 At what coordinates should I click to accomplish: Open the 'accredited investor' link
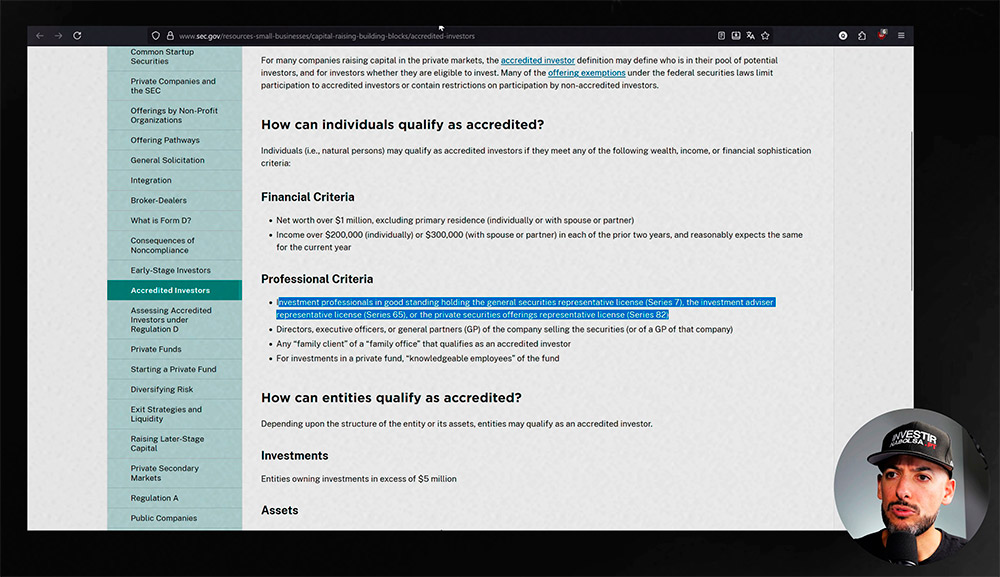pos(538,61)
